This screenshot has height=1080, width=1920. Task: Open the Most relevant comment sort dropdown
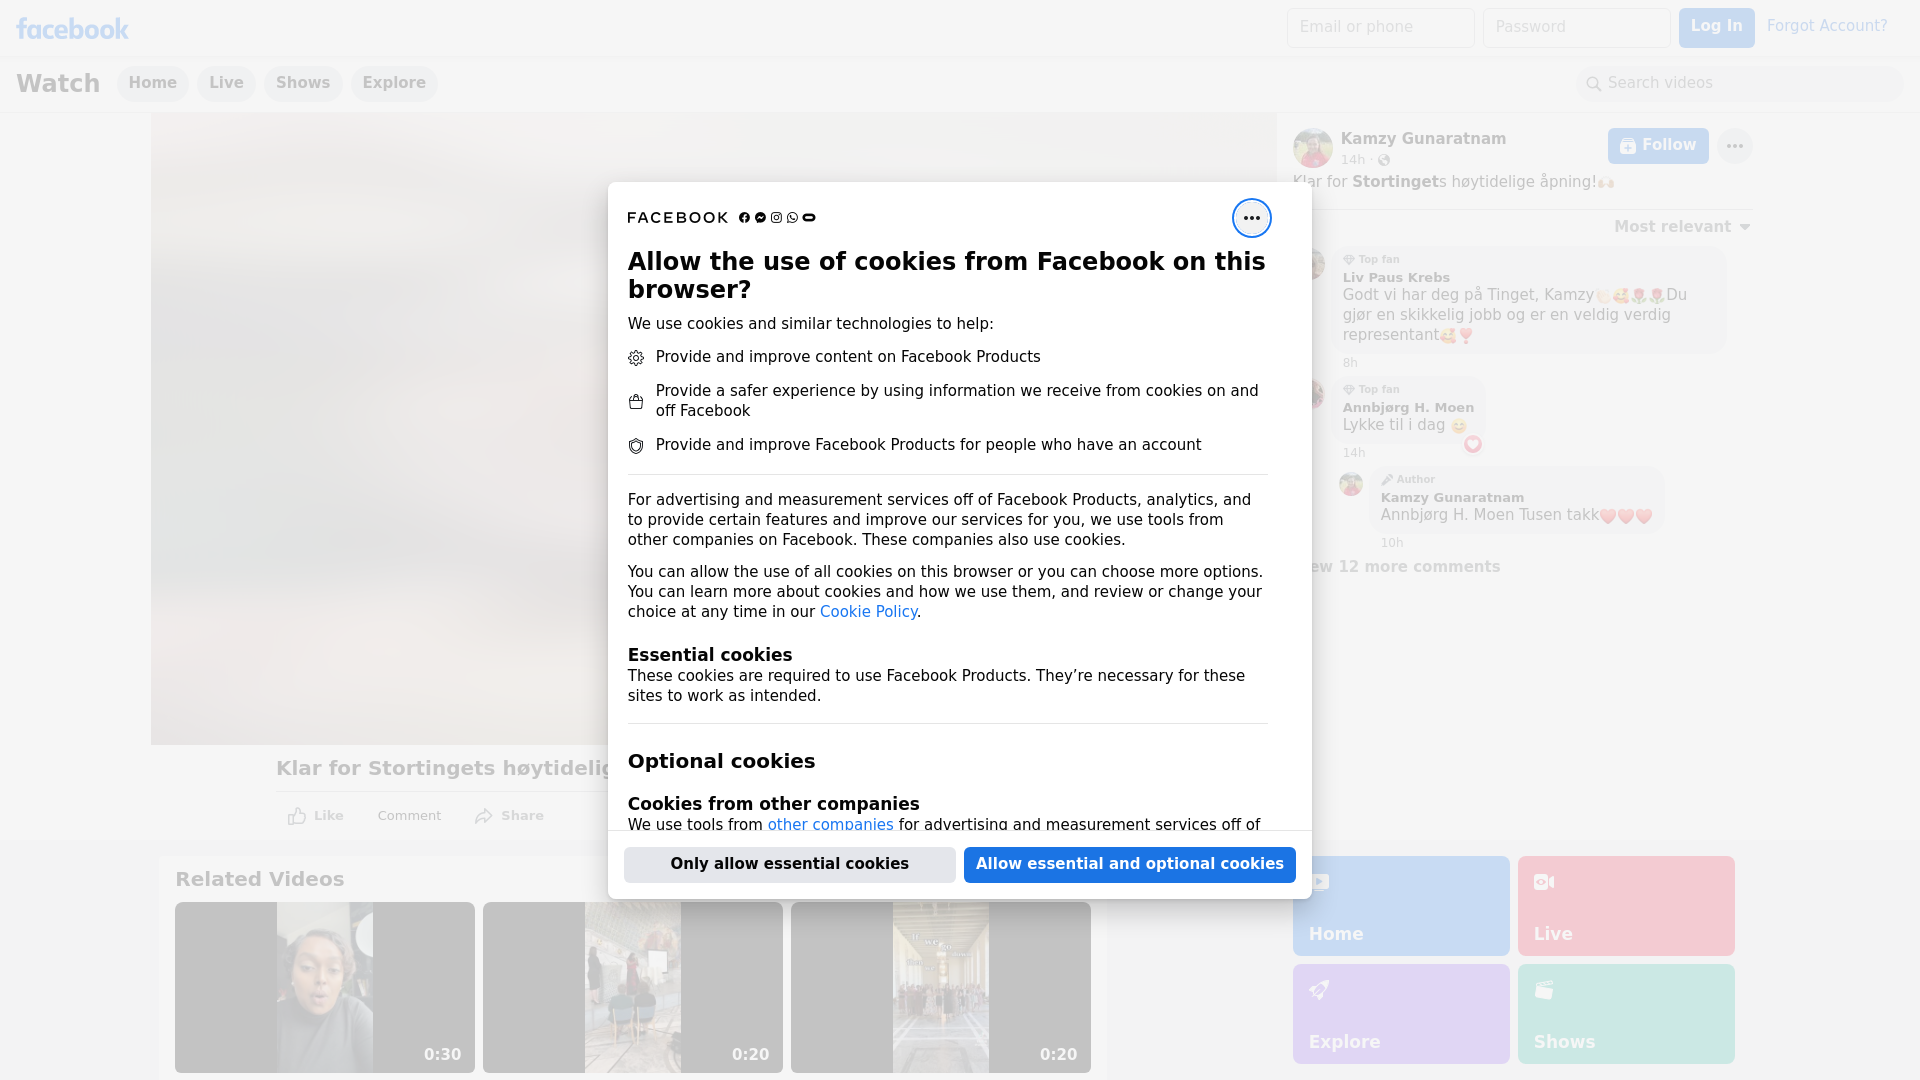point(1682,227)
